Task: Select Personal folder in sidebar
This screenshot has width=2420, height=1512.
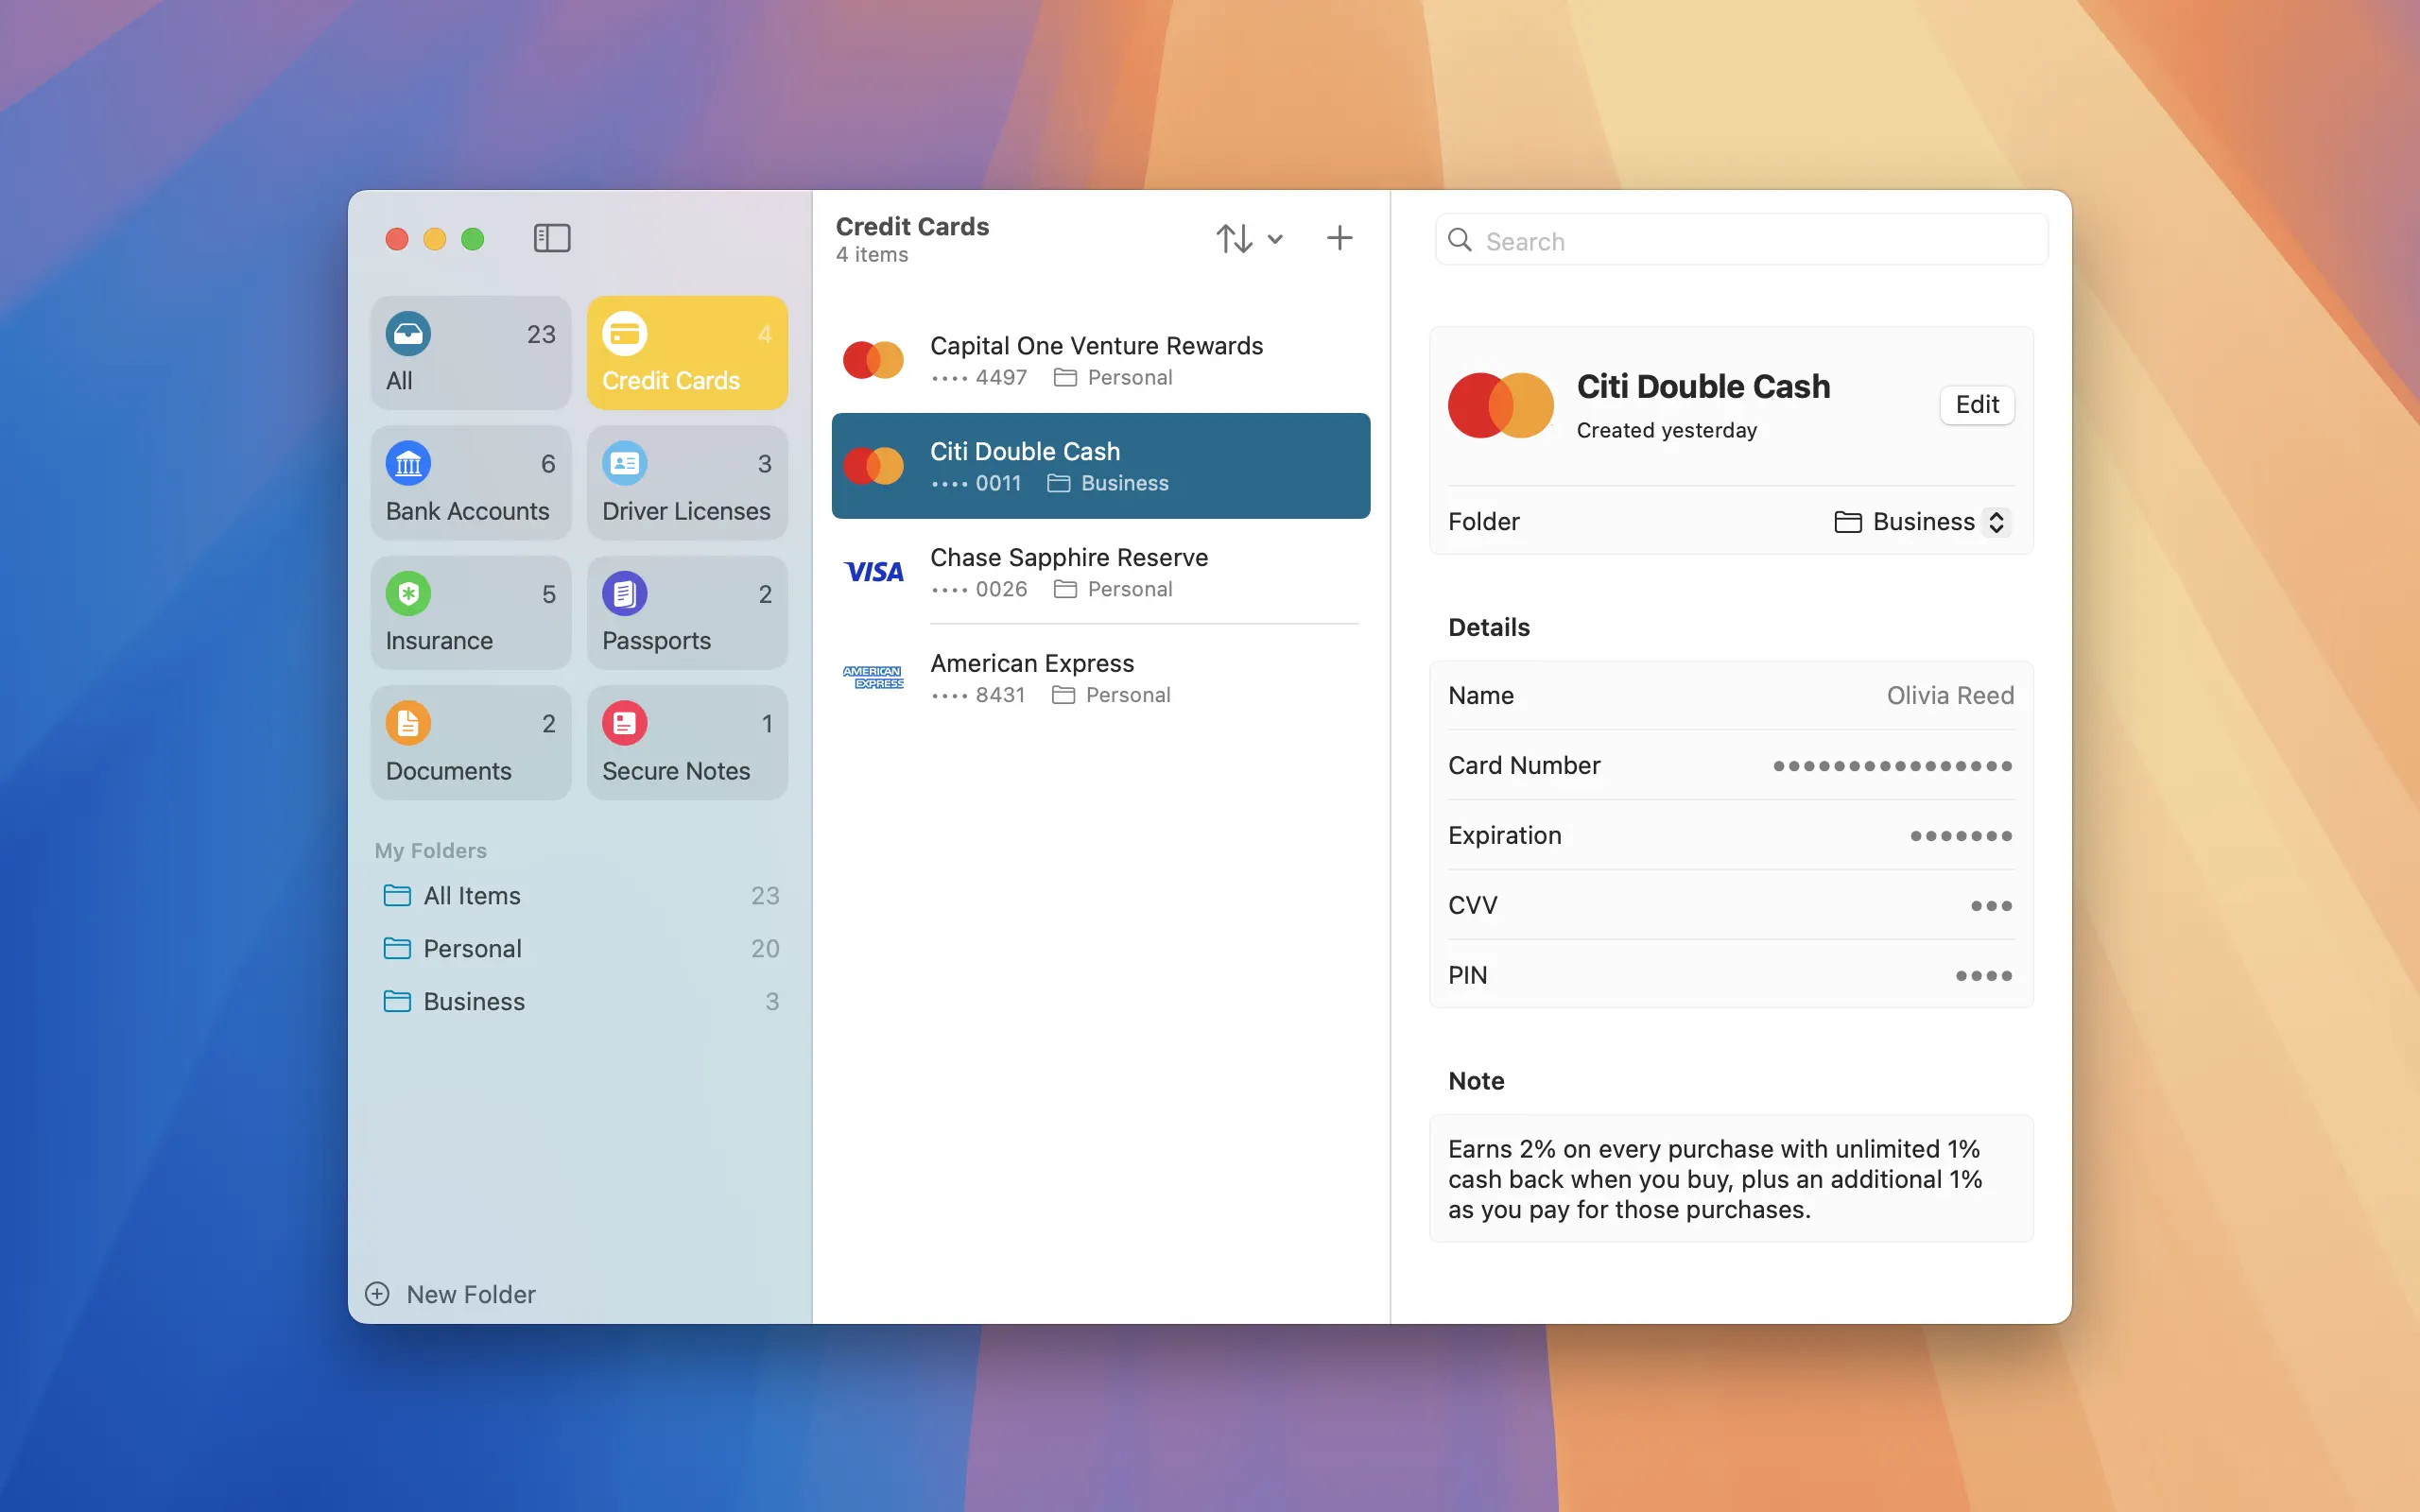Action: coord(472,948)
